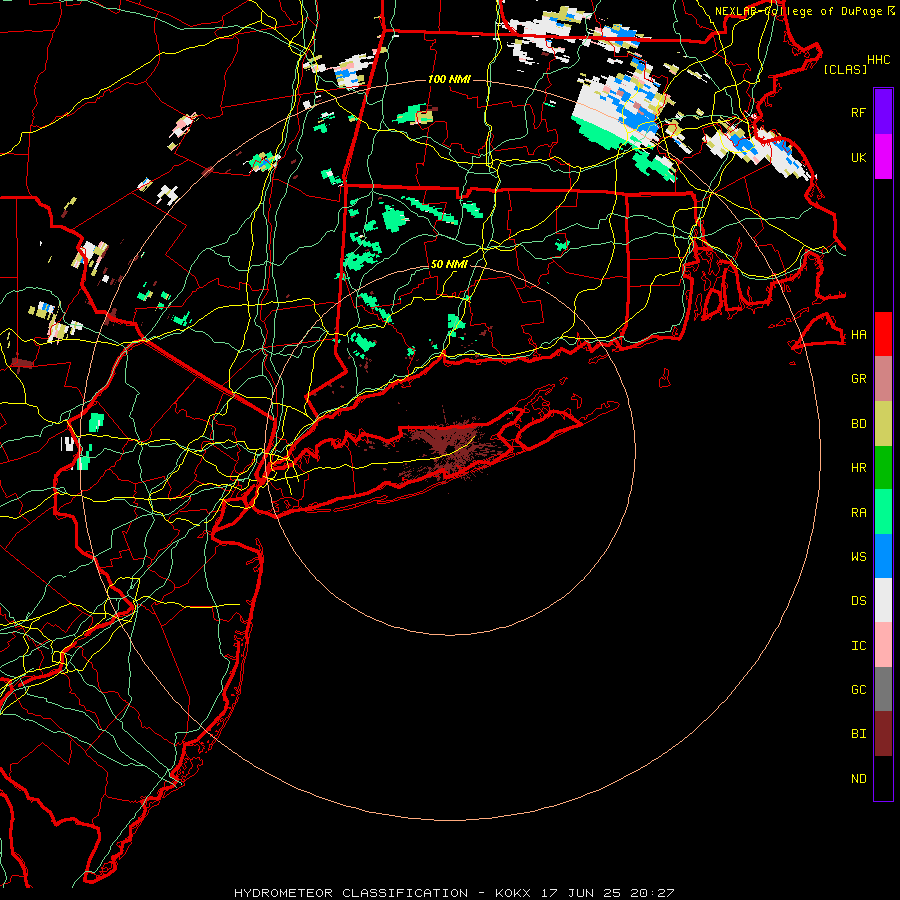Click the 'RA' legend label

pos(858,513)
